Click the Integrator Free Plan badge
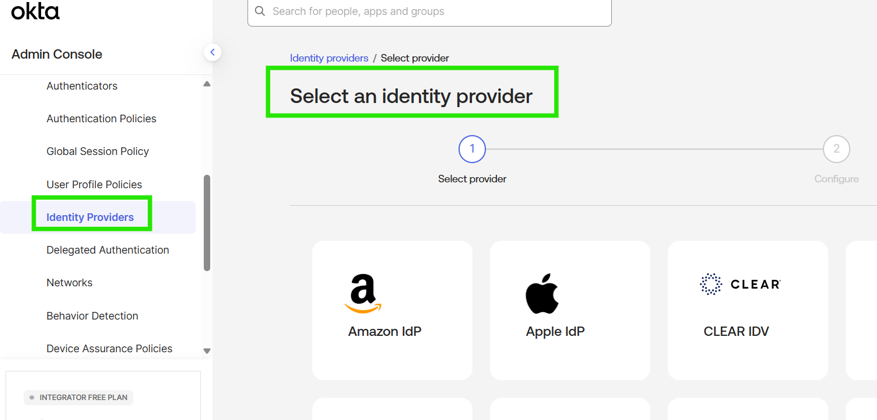877x420 pixels. point(78,397)
